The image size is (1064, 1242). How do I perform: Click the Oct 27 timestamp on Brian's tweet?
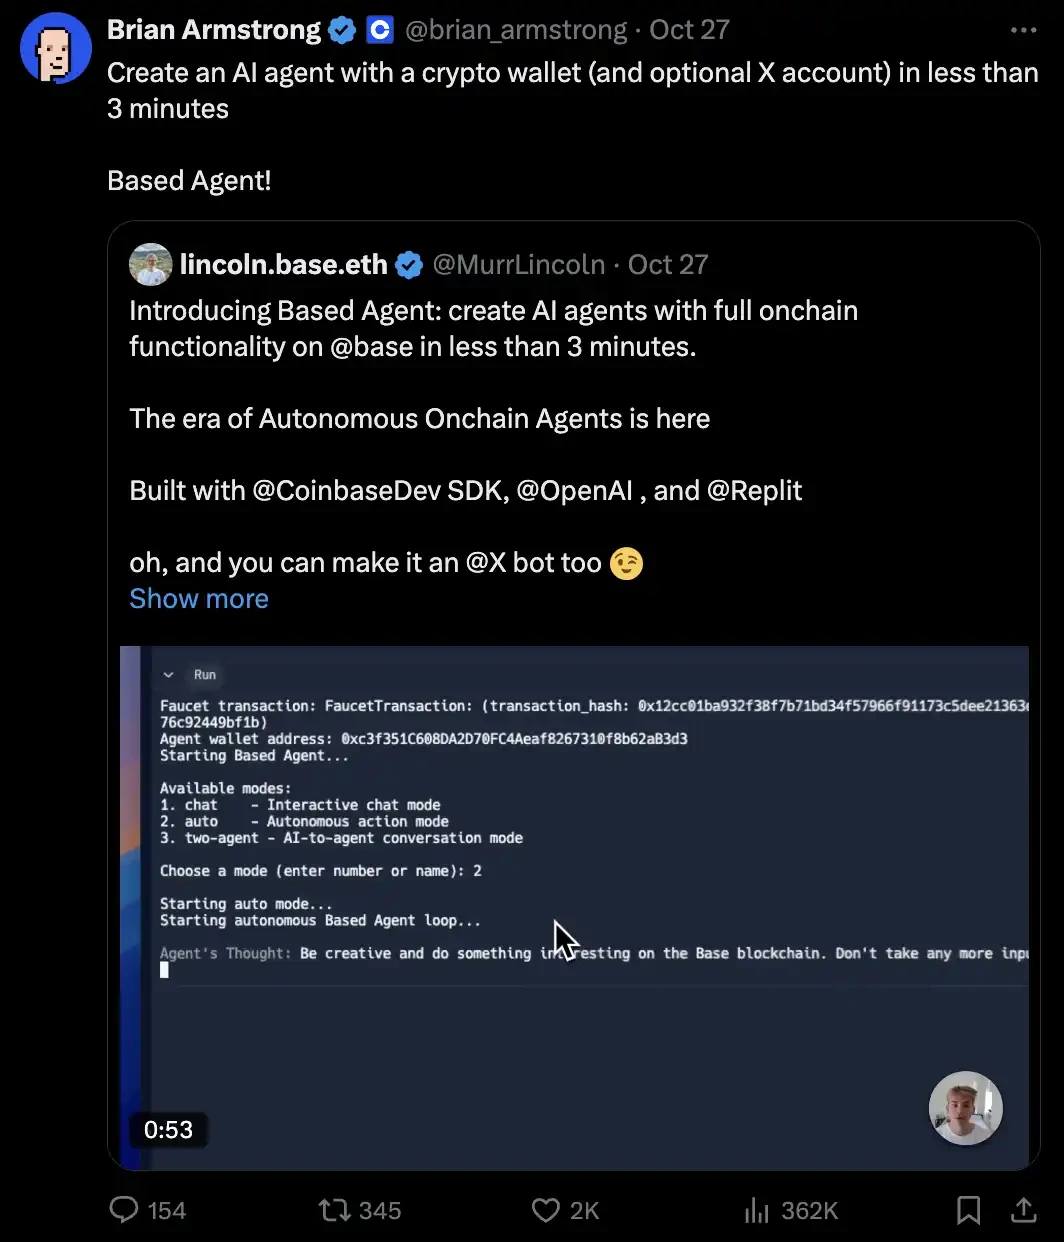[689, 31]
